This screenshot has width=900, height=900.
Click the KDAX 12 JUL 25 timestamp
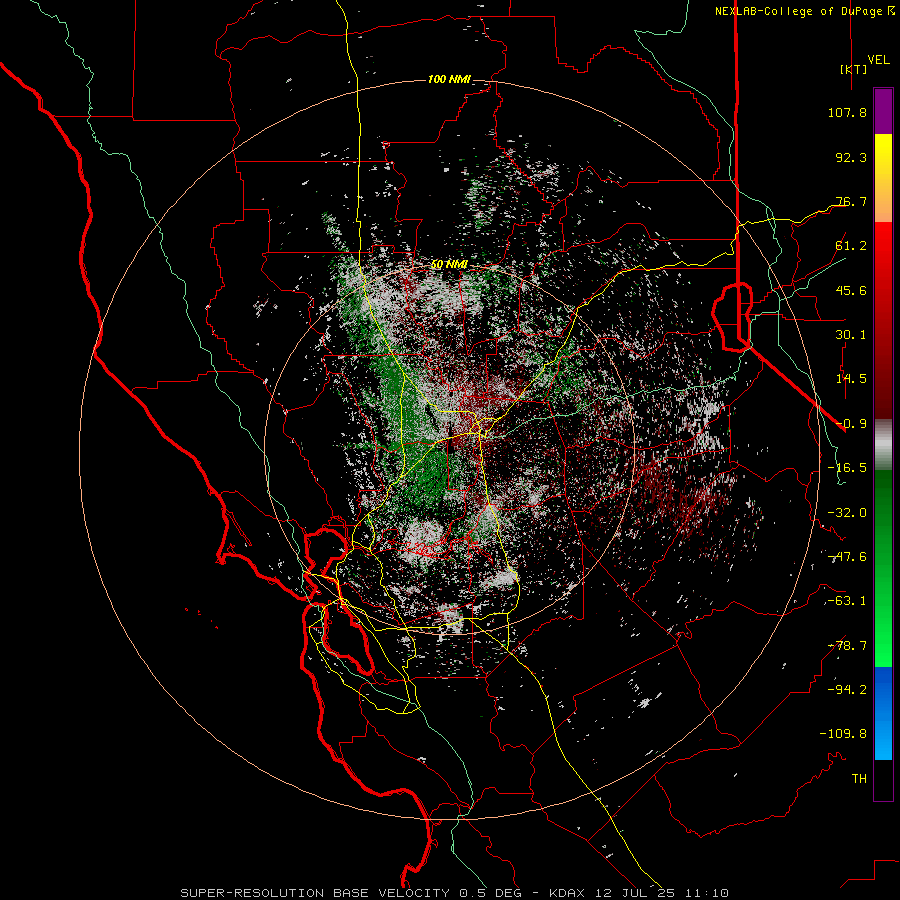[x=638, y=893]
